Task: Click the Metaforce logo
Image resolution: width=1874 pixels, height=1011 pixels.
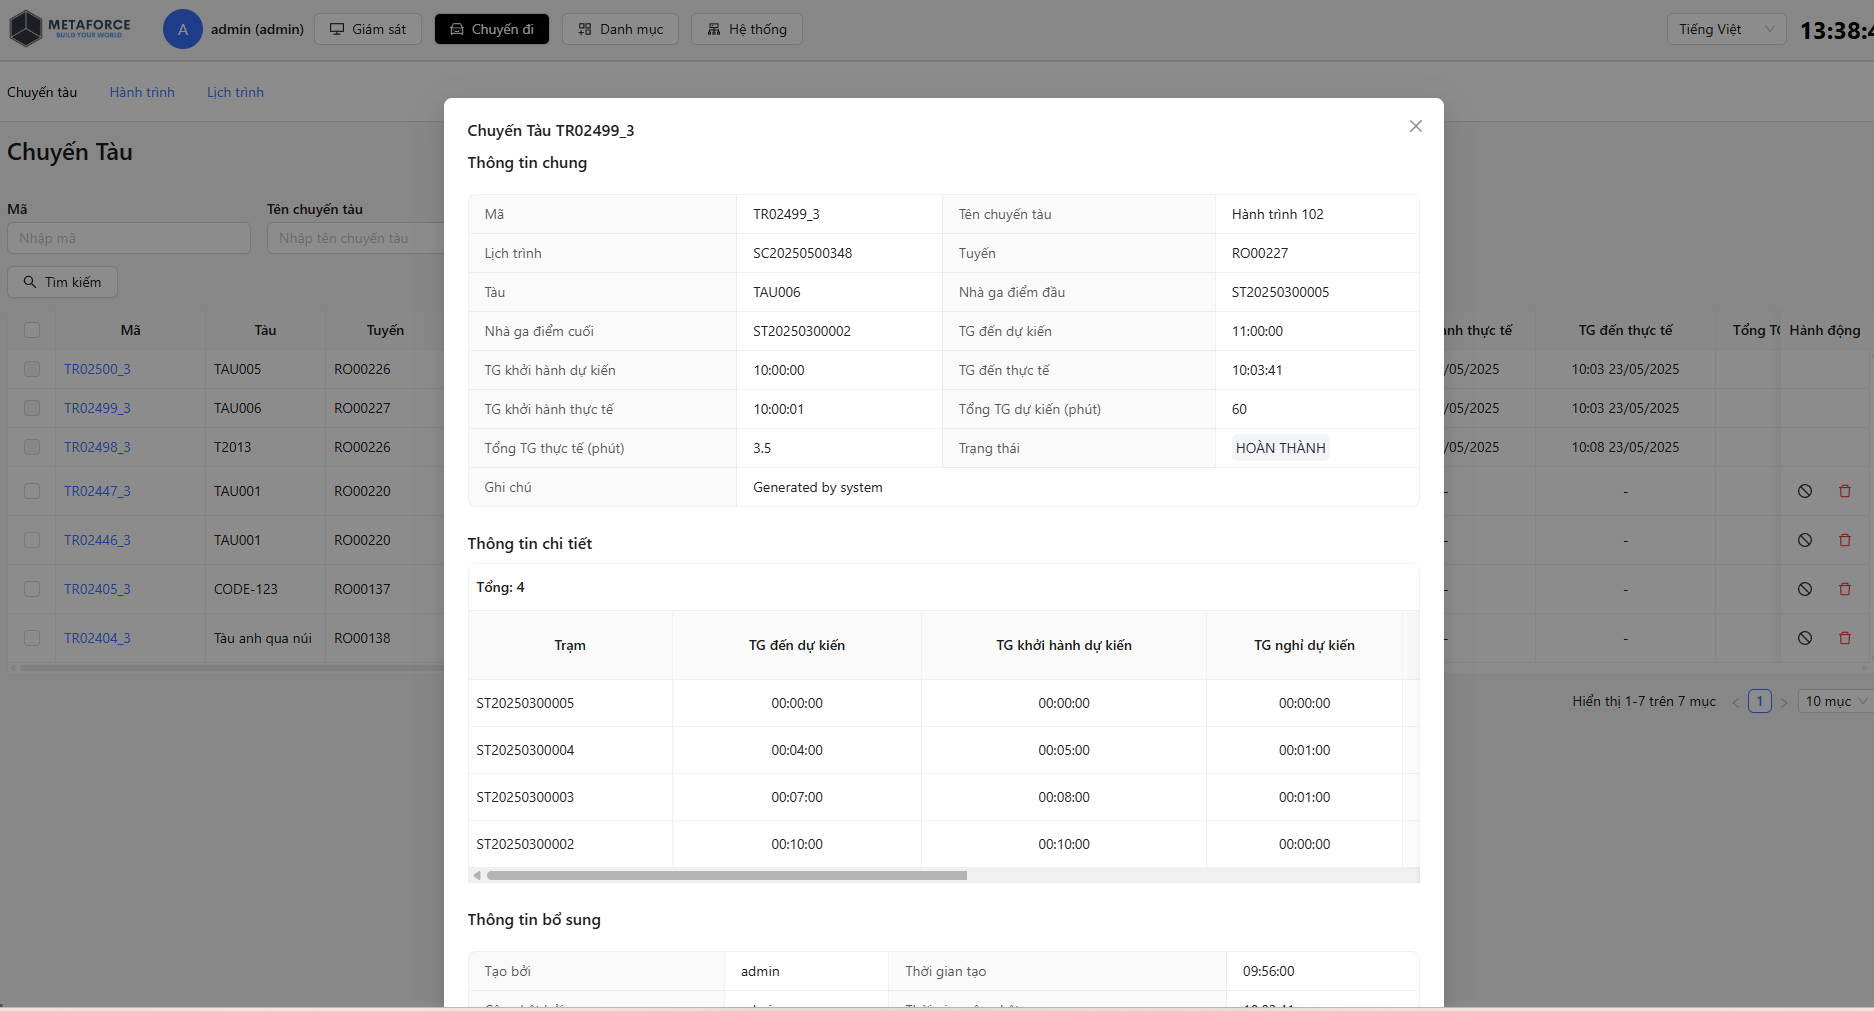Action: [x=70, y=28]
